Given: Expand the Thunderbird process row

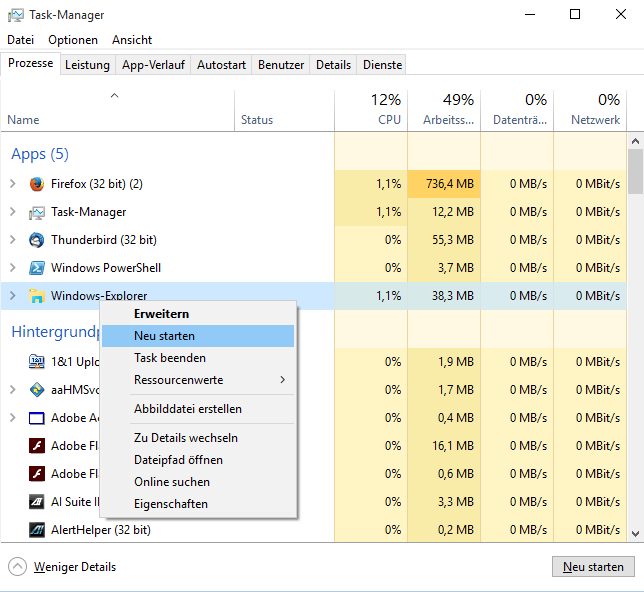Looking at the screenshot, I should click(x=13, y=240).
